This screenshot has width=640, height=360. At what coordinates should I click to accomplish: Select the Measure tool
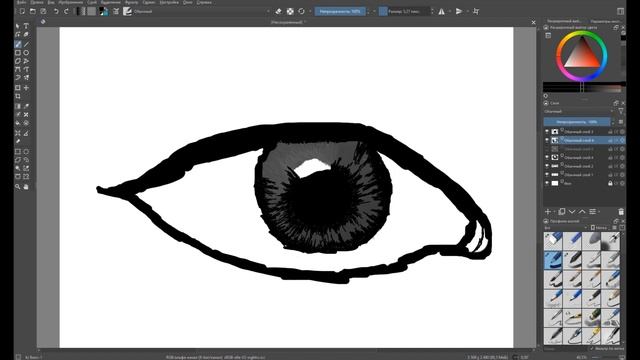coord(26,133)
